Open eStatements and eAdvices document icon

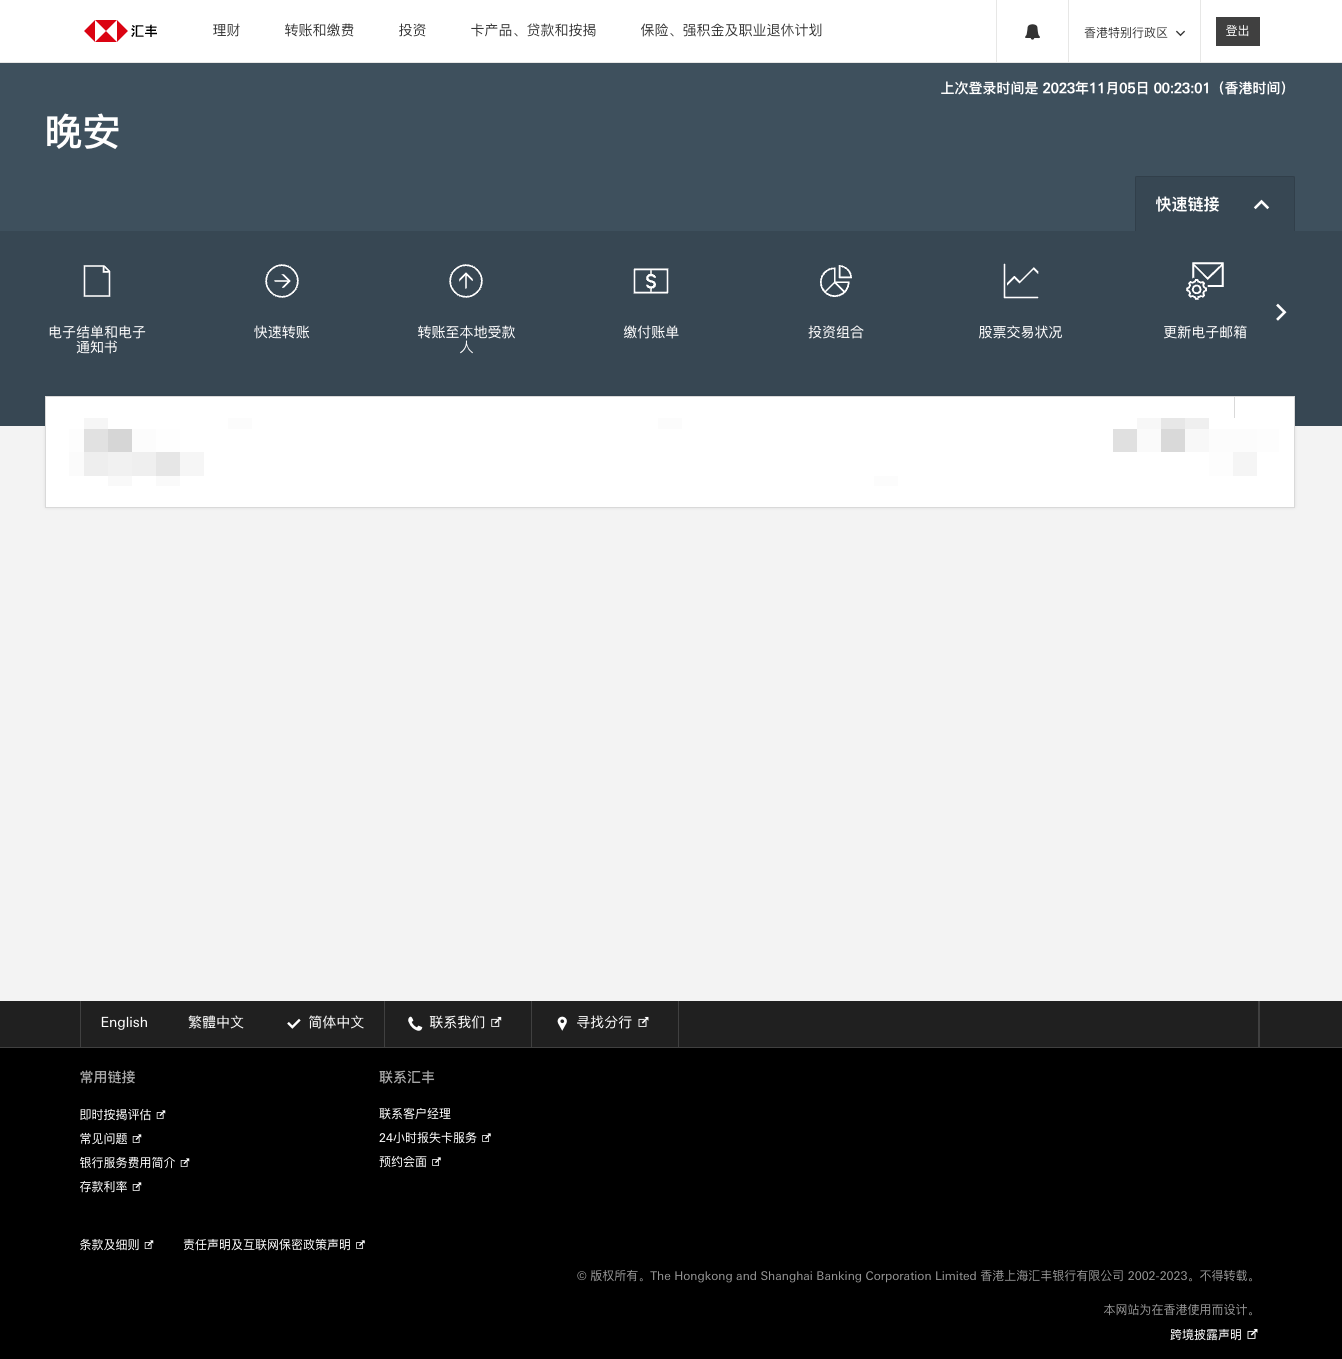97,281
